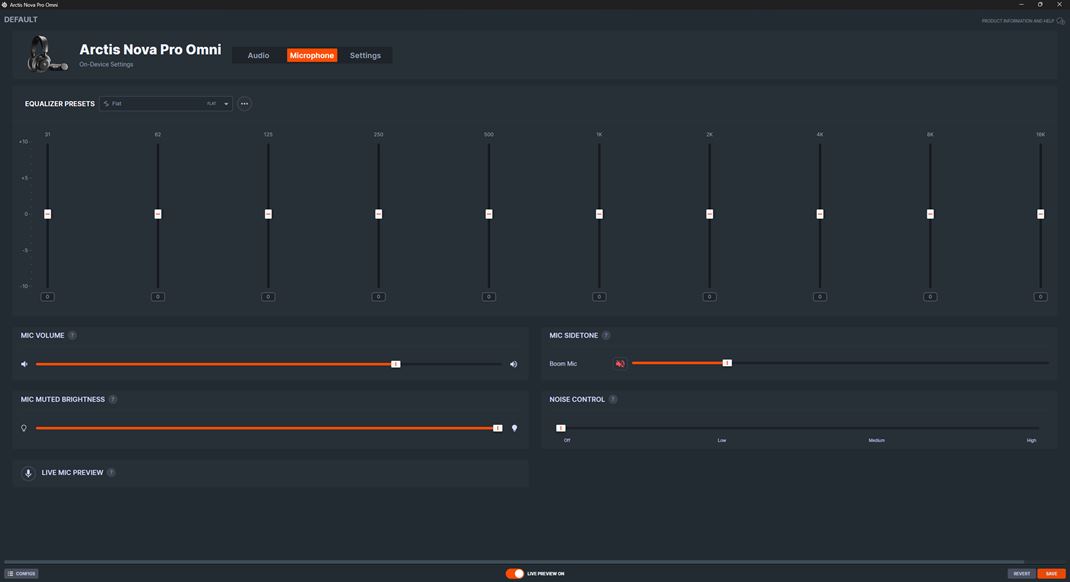Click the Mic Sidetone slider handle
The width and height of the screenshot is (1070, 582).
[727, 363]
